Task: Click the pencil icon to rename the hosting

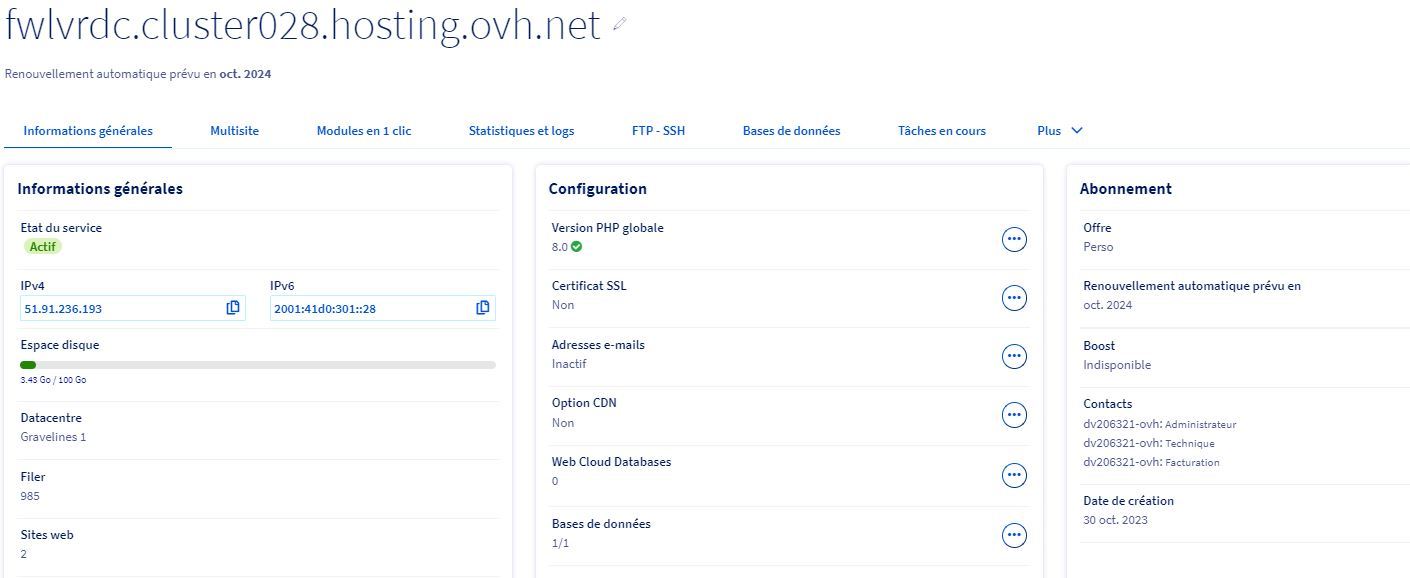Action: [x=620, y=24]
